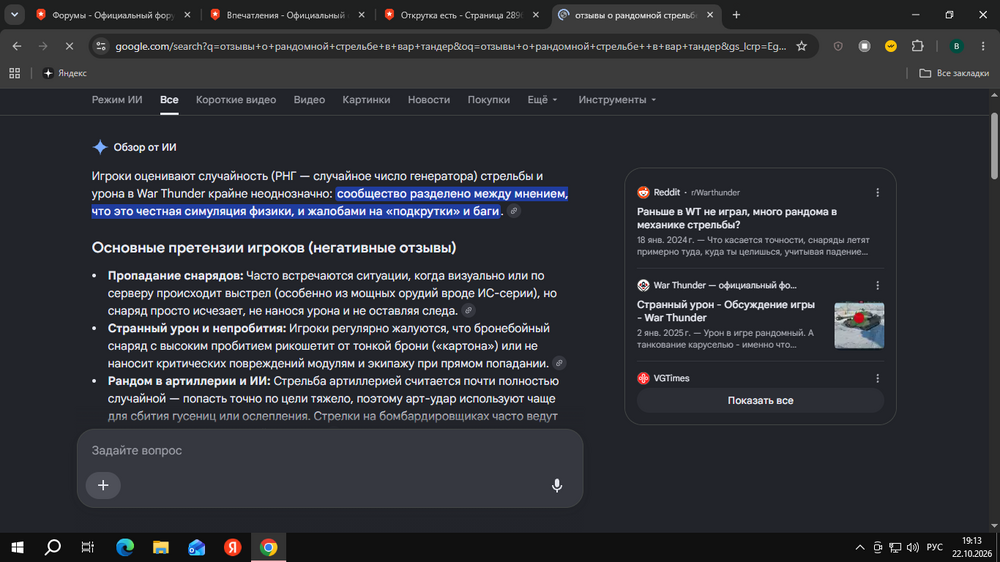The height and width of the screenshot is (562, 1000).
Task: Open the VGTimes source
Action: (x=663, y=378)
